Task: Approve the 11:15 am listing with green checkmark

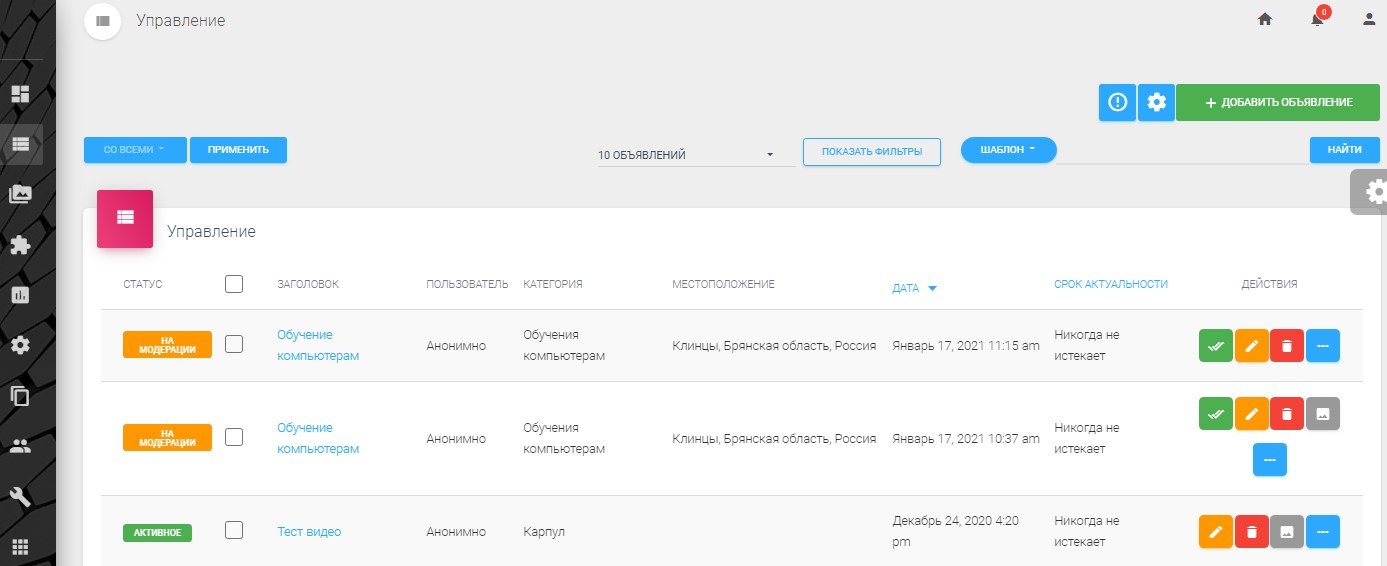Action: (x=1216, y=346)
